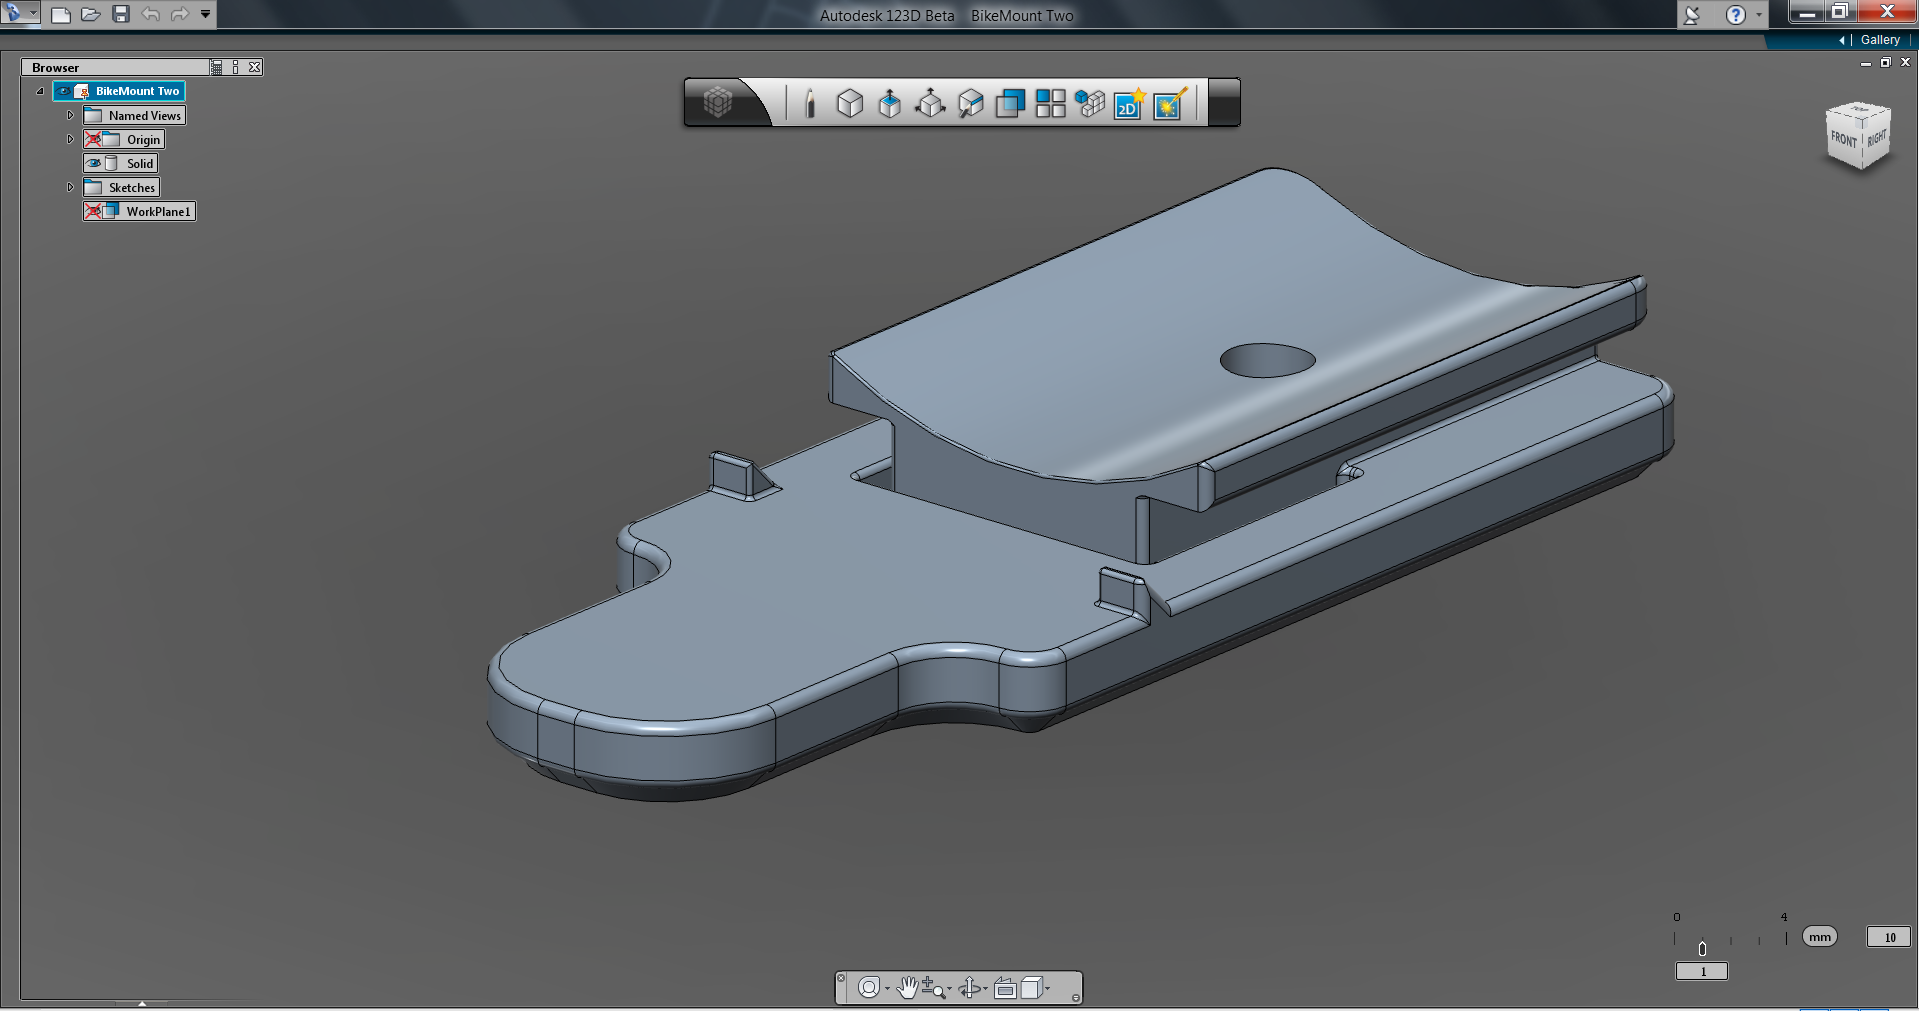
Task: Open the Grouping stacked cubes tool
Action: click(x=1090, y=103)
